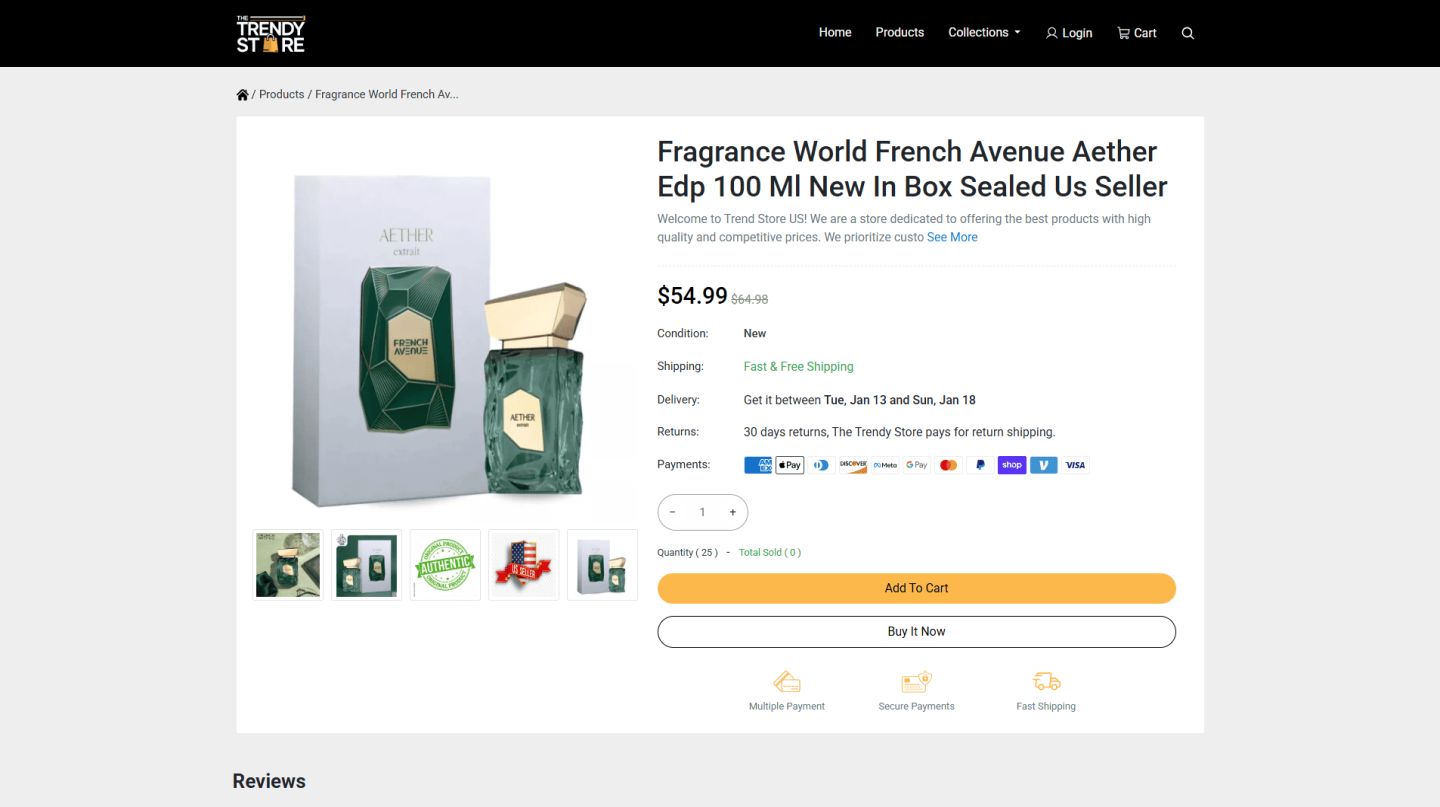Click the home icon in breadcrumb
The width and height of the screenshot is (1440, 807).
[x=242, y=95]
